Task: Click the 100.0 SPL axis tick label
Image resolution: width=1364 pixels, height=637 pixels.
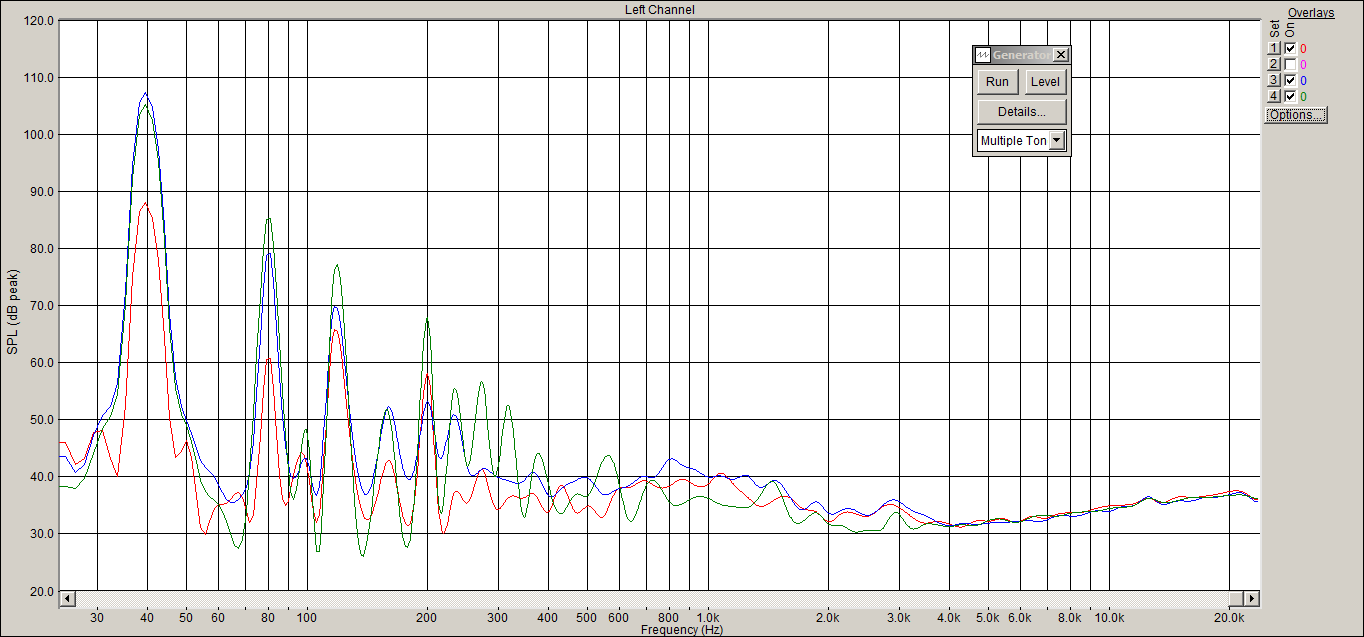Action: click(38, 134)
